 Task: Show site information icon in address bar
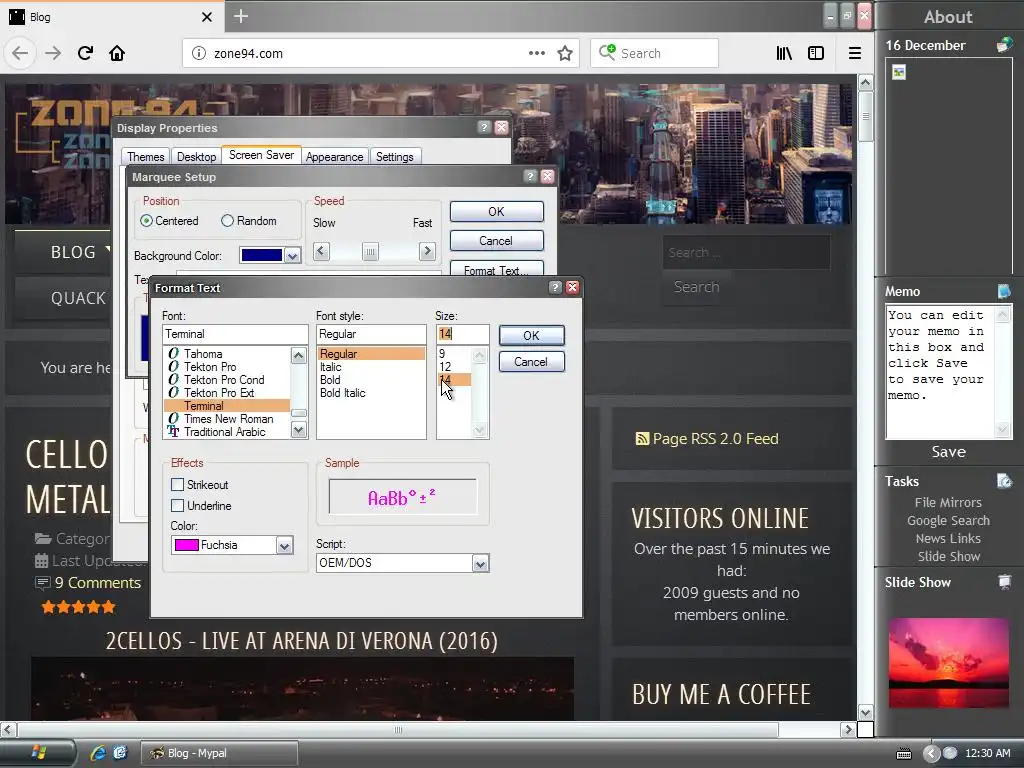[199, 54]
